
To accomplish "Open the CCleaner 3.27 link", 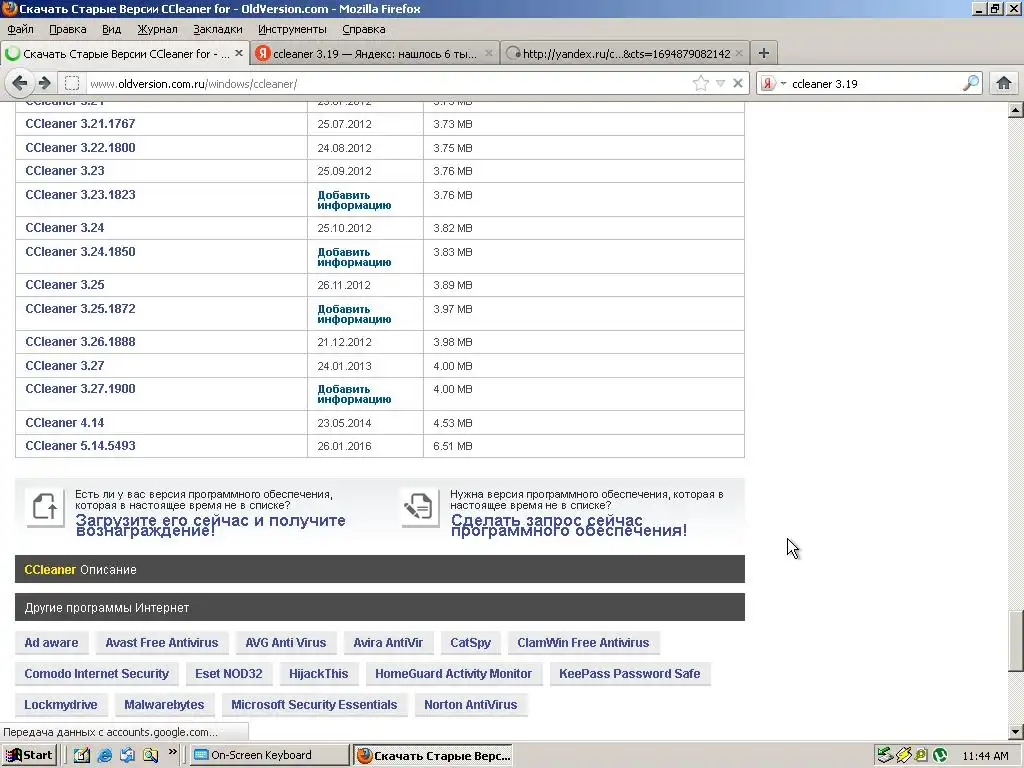I will (65, 366).
